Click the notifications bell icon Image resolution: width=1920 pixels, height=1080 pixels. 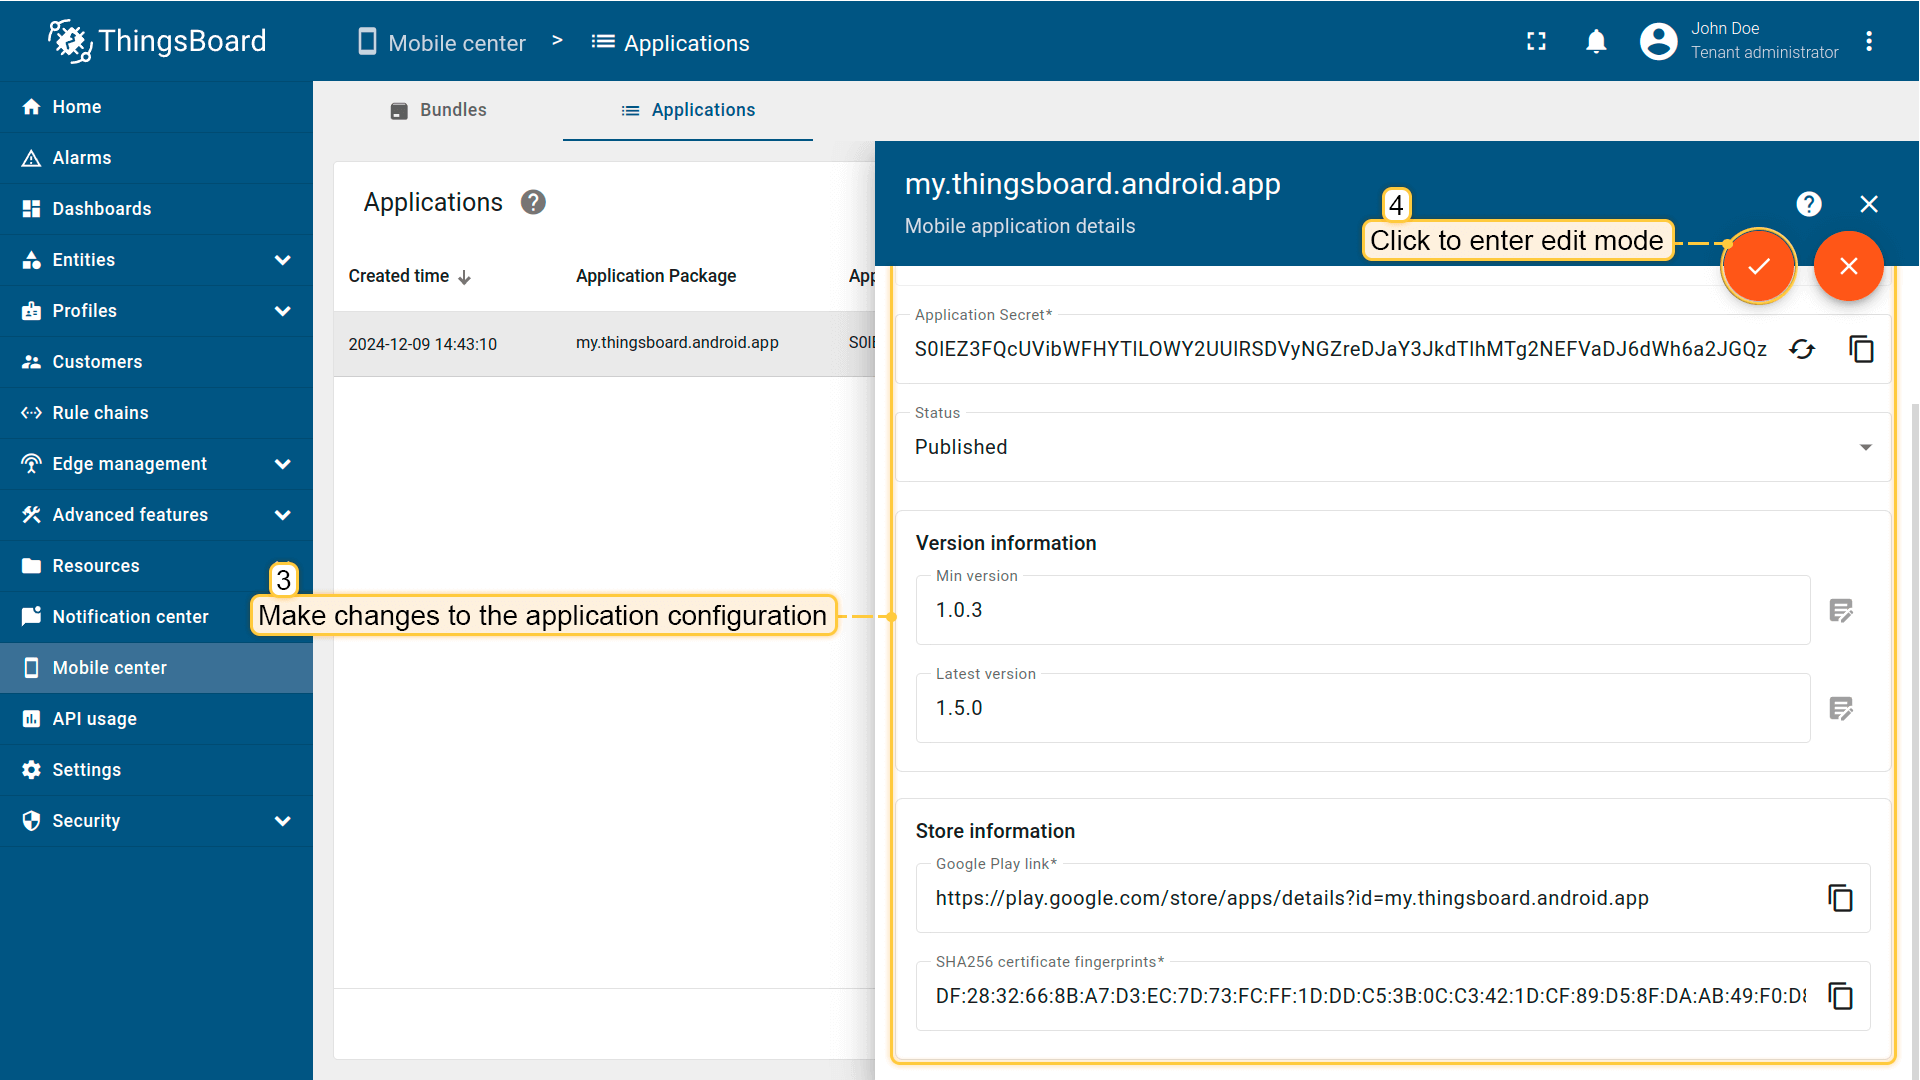(1596, 41)
